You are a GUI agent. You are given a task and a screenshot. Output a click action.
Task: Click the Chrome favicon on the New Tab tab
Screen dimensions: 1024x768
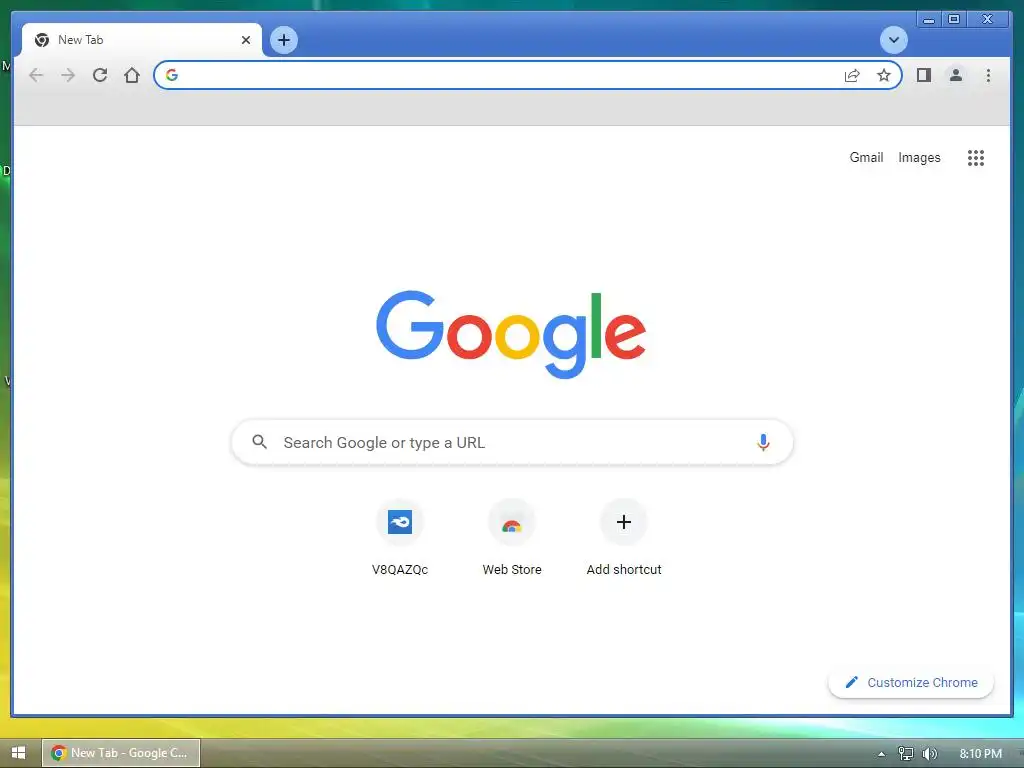coord(42,40)
